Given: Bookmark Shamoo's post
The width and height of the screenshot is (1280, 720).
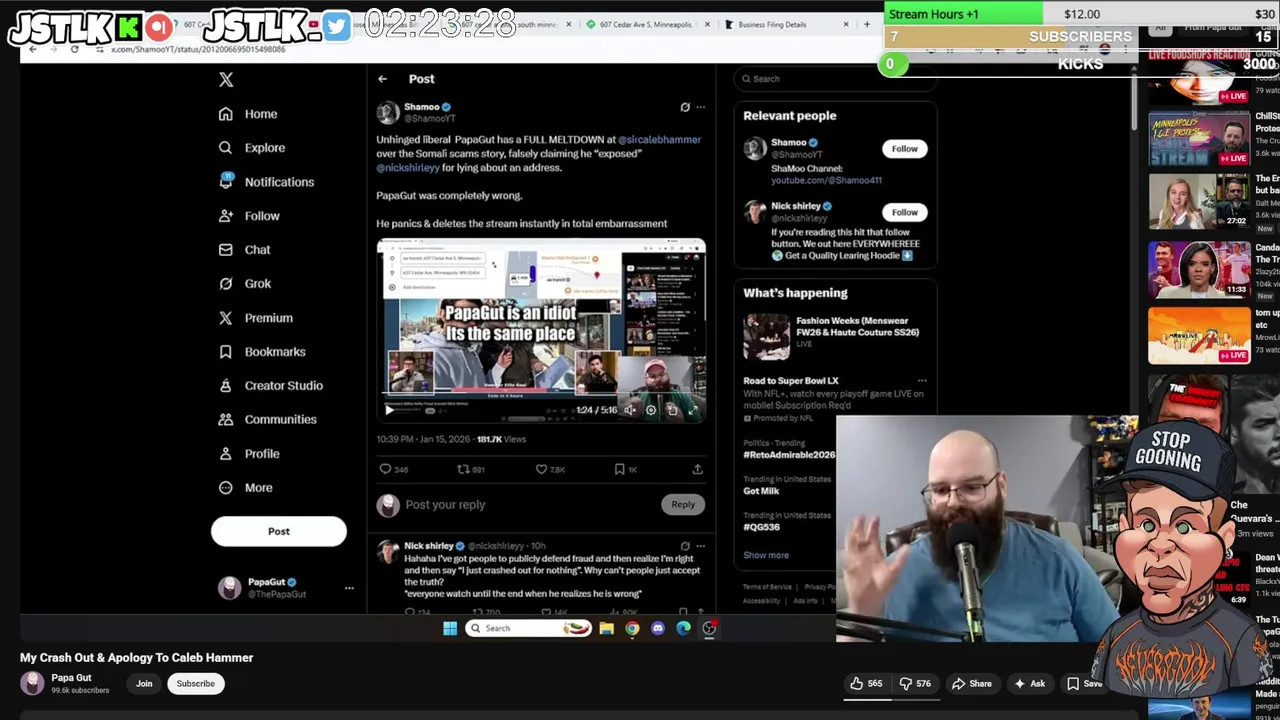Looking at the screenshot, I should [x=619, y=469].
